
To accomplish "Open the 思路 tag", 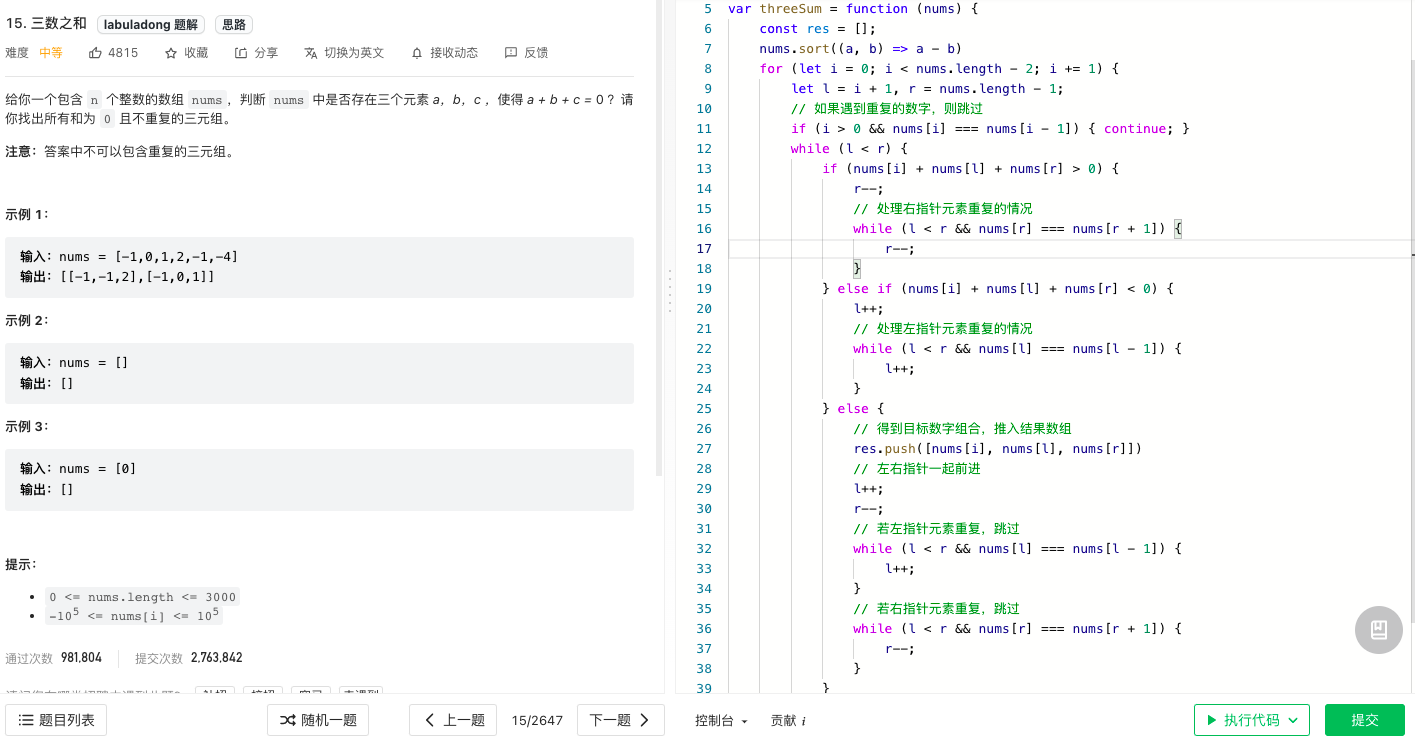I will pos(233,24).
